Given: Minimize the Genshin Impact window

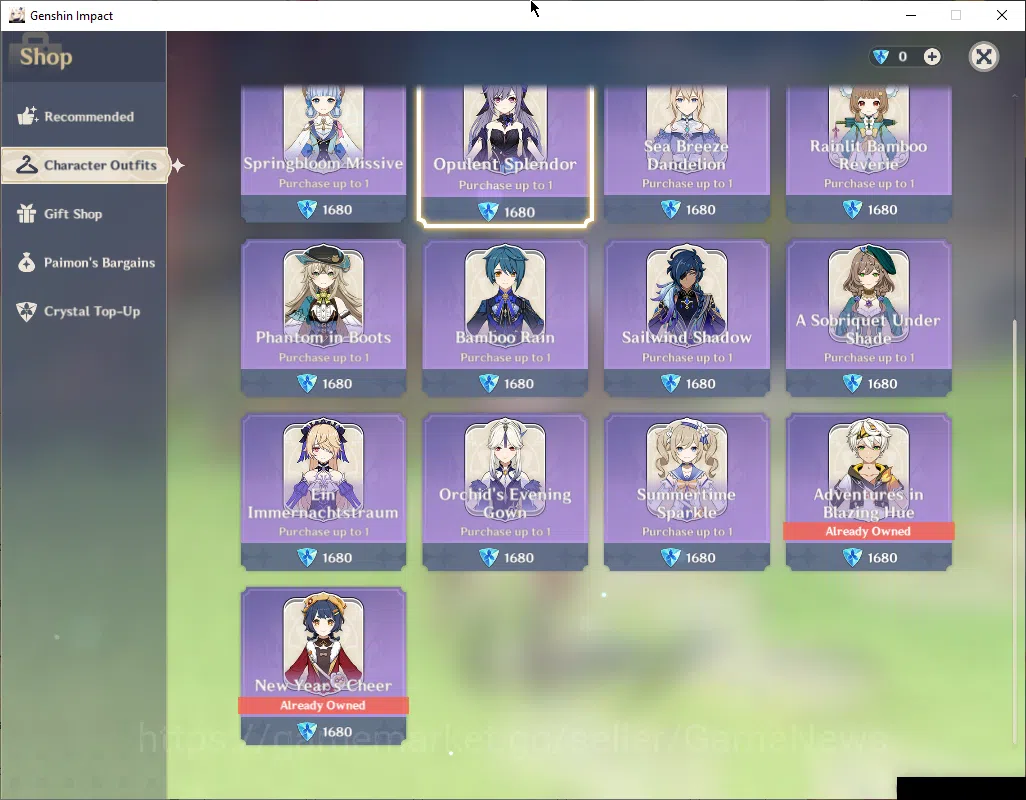Looking at the screenshot, I should click(x=910, y=15).
